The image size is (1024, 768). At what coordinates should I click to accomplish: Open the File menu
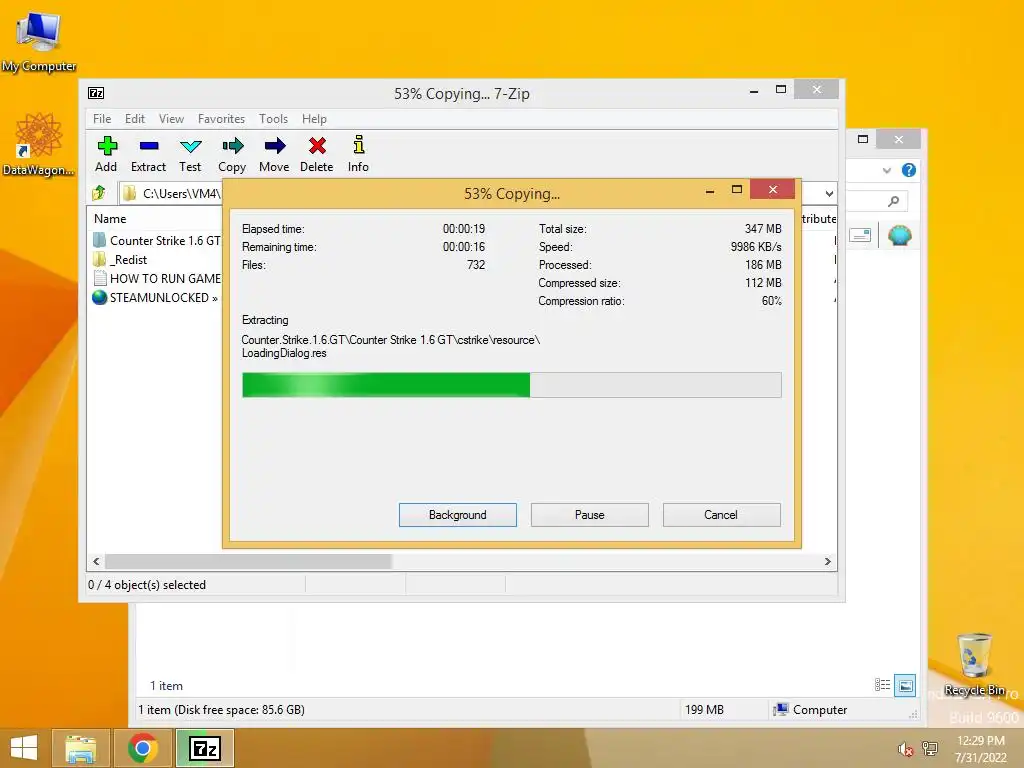point(102,119)
